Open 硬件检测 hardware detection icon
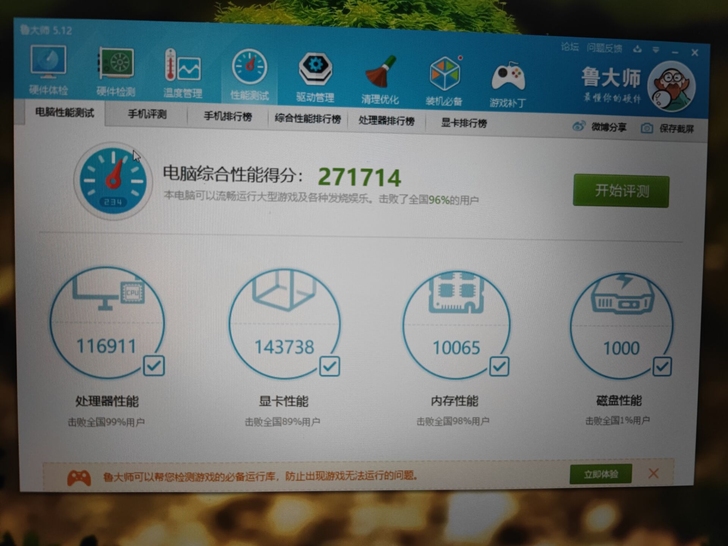 point(116,64)
